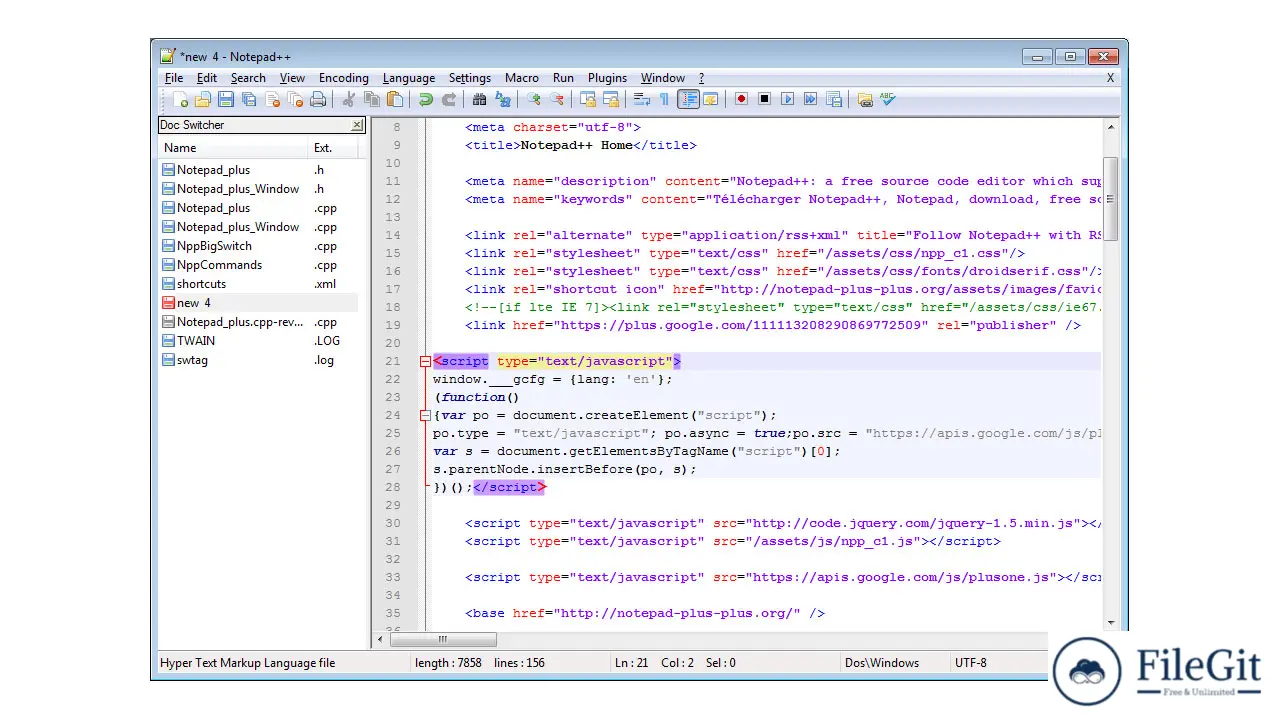Click the Print icon
This screenshot has height=720, width=1280.
(318, 99)
